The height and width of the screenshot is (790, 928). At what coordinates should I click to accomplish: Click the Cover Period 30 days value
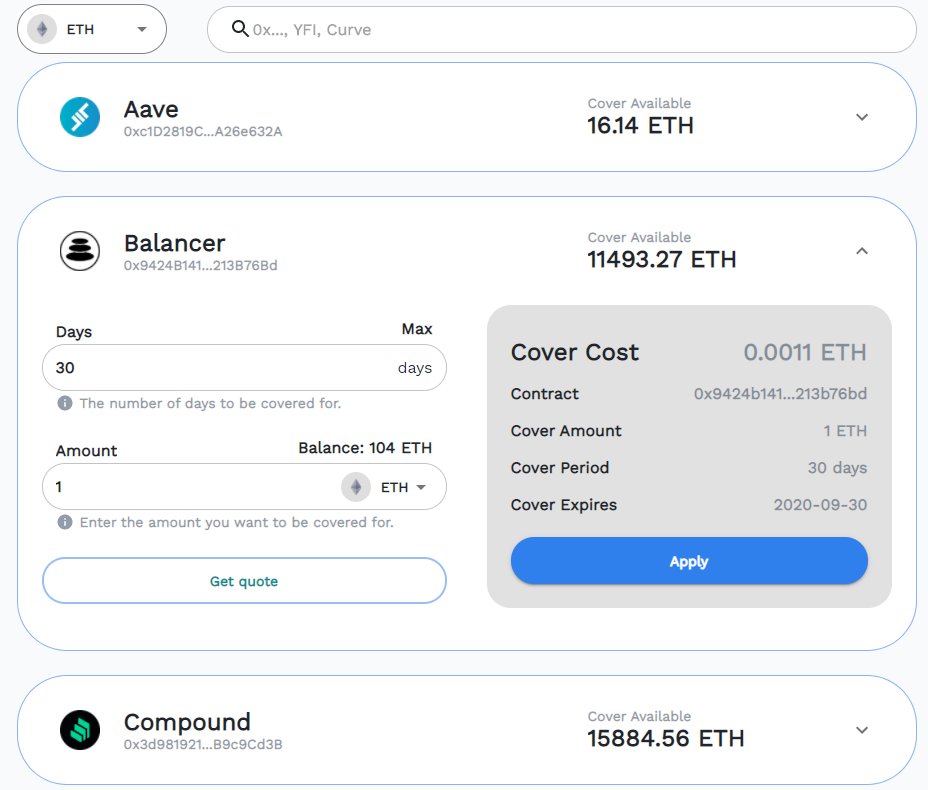(837, 467)
